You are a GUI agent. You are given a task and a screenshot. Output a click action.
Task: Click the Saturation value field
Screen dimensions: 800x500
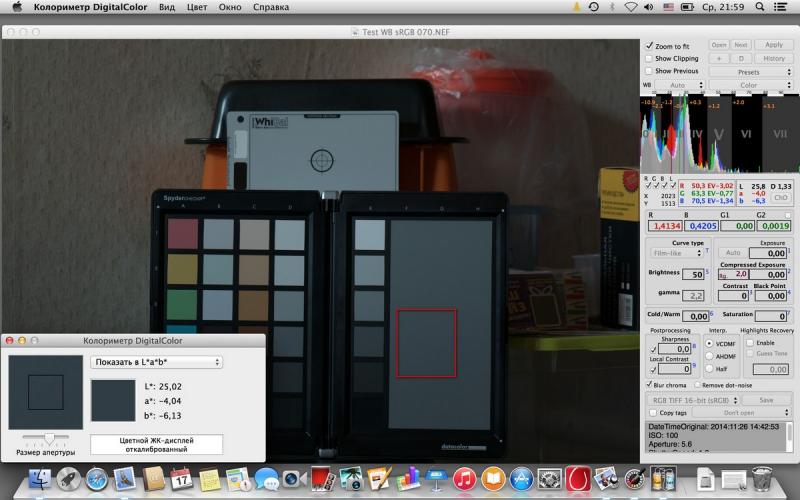(771, 316)
